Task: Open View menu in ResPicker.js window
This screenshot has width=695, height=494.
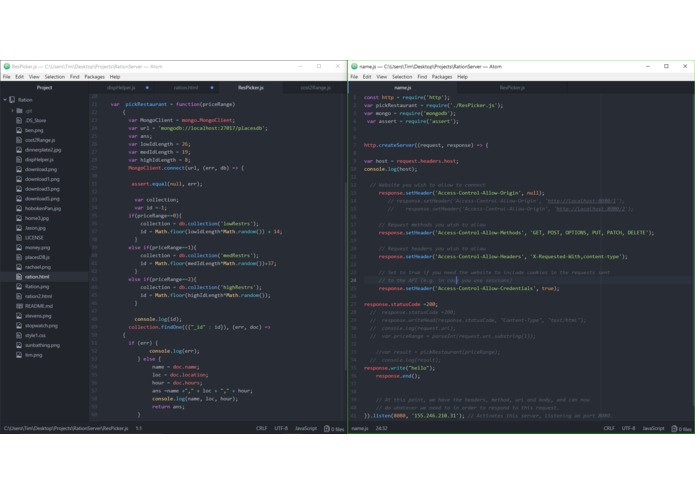Action: click(x=34, y=77)
